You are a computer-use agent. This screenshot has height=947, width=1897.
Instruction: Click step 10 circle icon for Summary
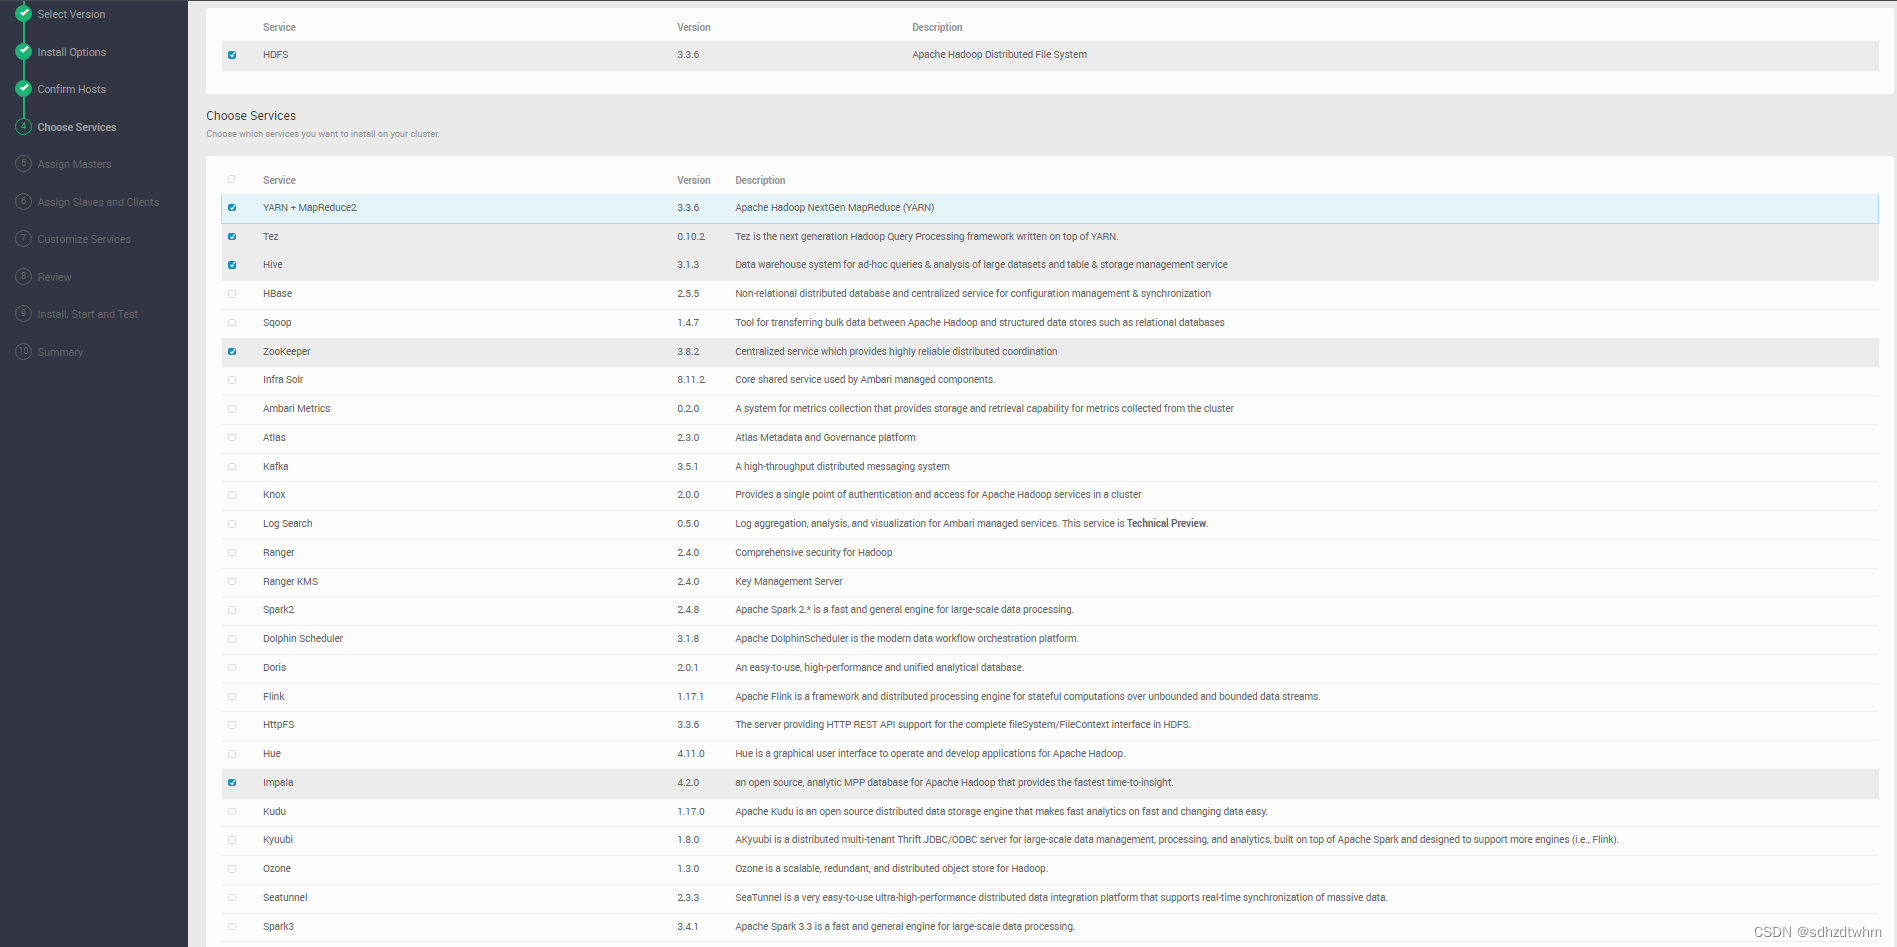pyautogui.click(x=23, y=351)
